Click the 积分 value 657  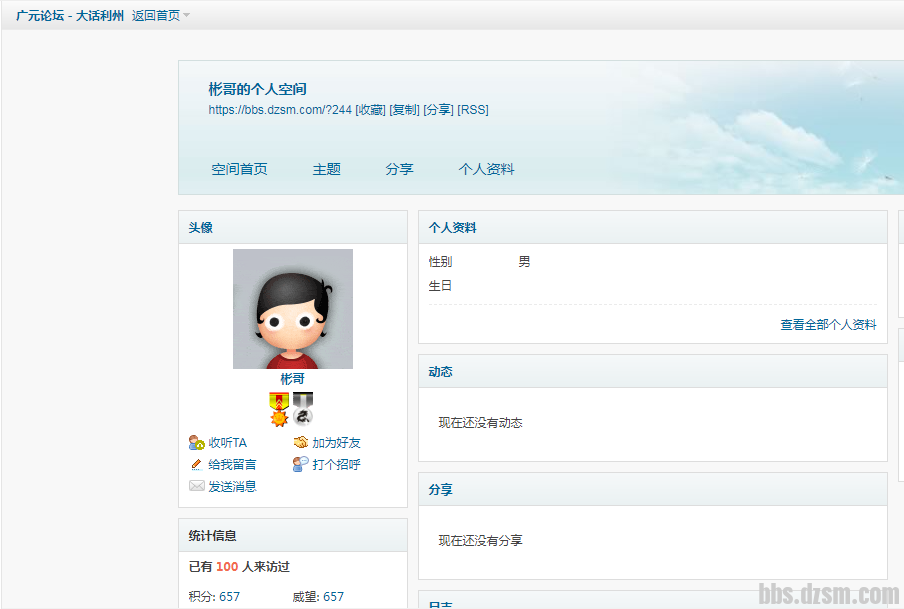coord(230,597)
